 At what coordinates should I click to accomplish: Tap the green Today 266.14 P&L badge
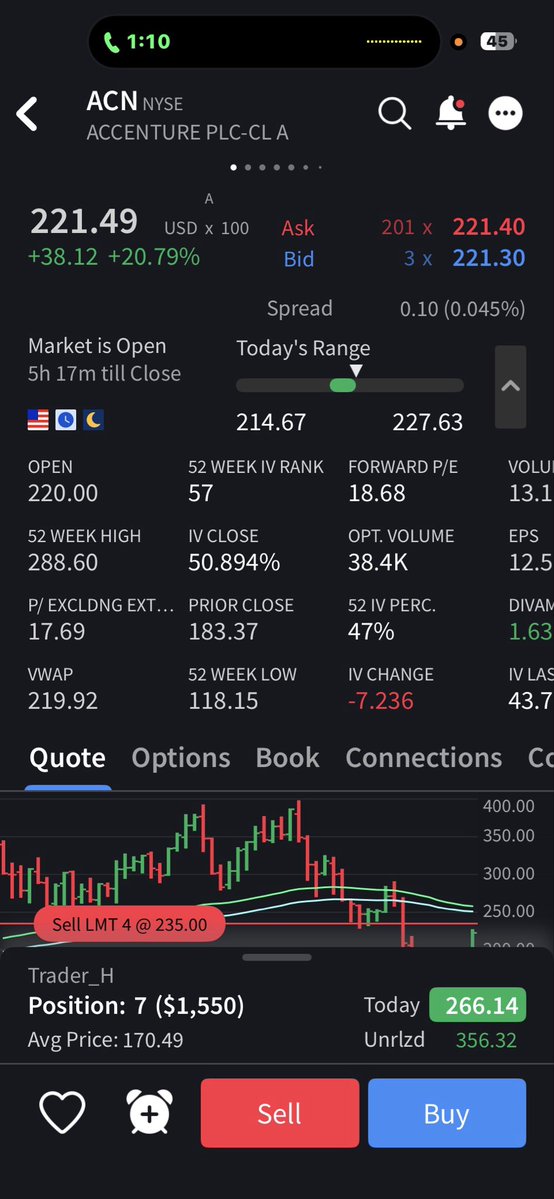[x=478, y=1006]
